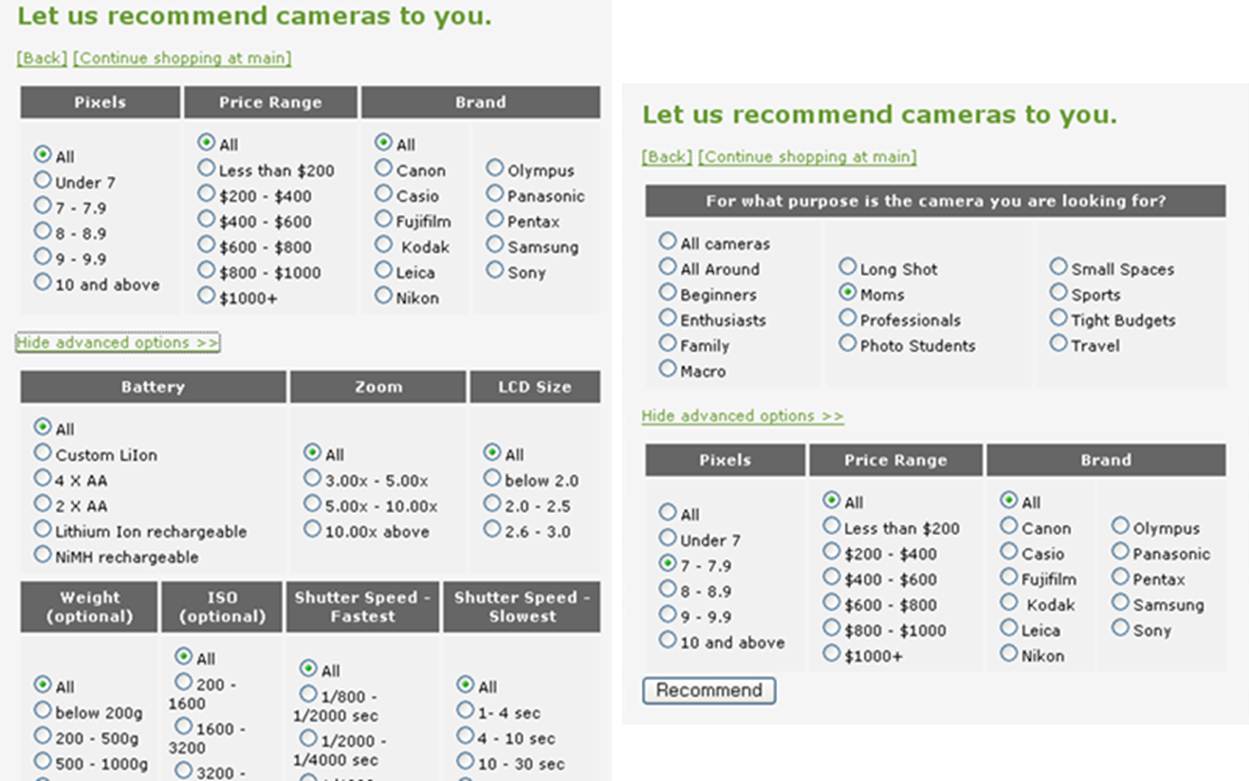Choose 'All Around' purpose option

click(667, 267)
